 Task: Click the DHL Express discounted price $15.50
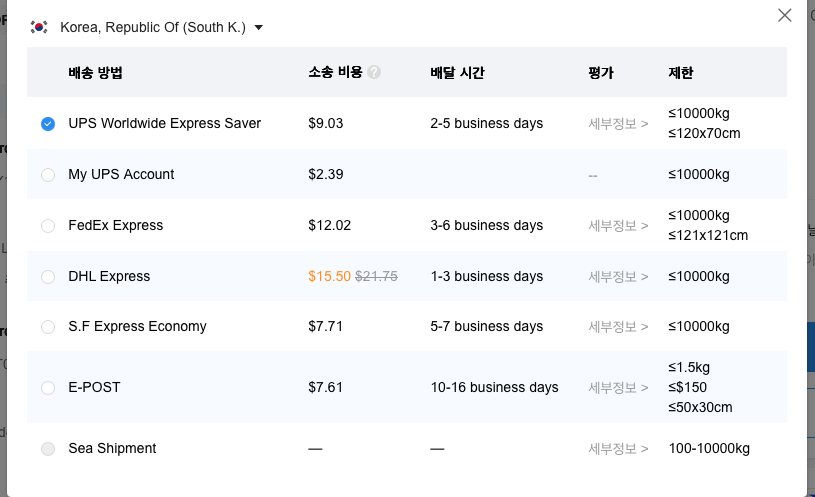click(329, 277)
